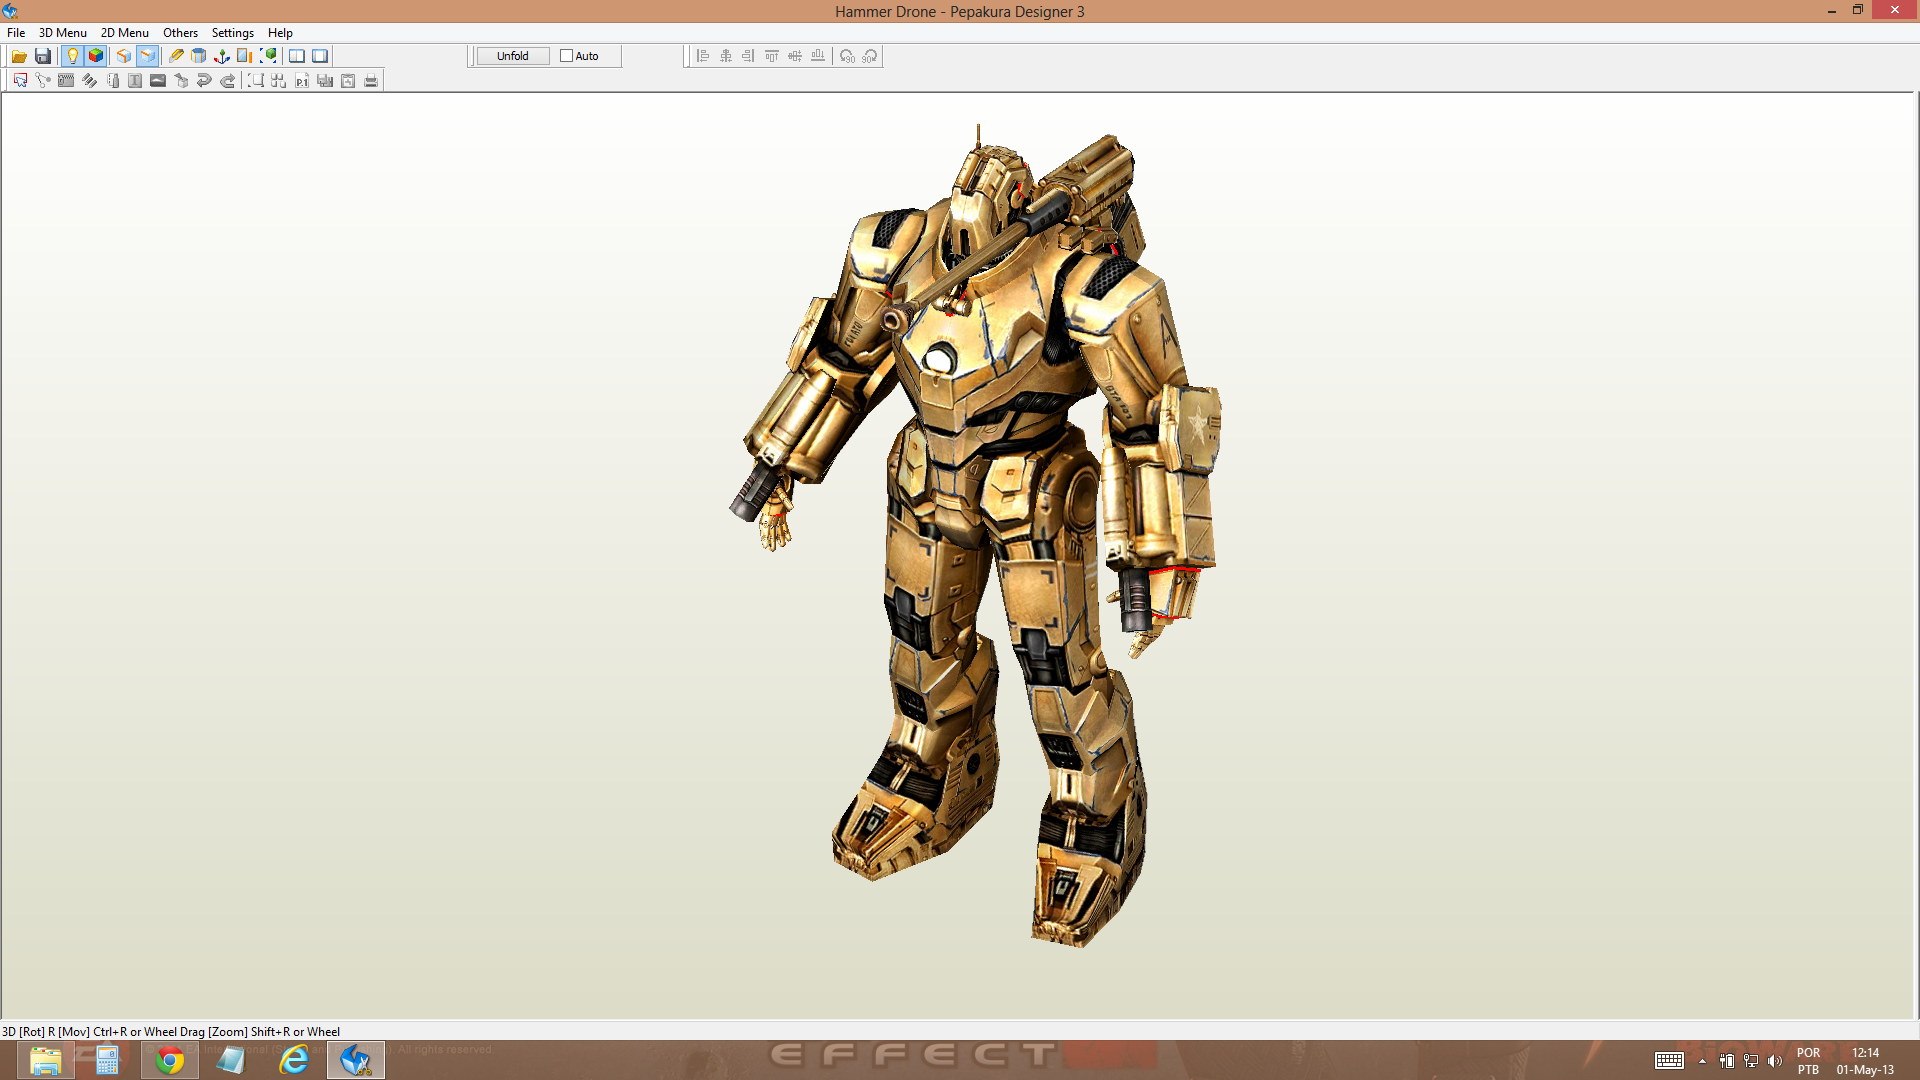Click the Pepakura Designer taskbar icon
Viewport: 1920px width, 1080px height.
[x=356, y=1060]
